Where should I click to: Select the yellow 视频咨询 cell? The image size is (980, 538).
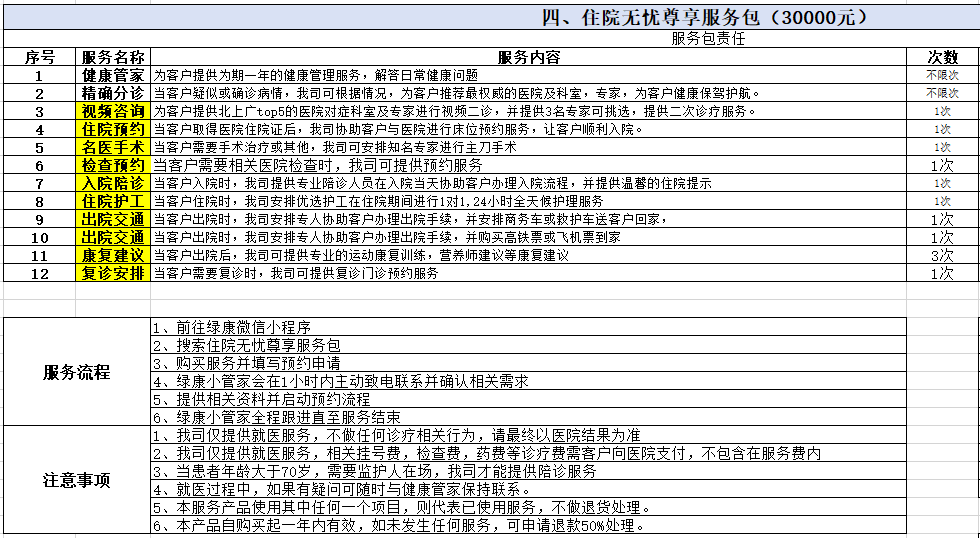(x=113, y=111)
